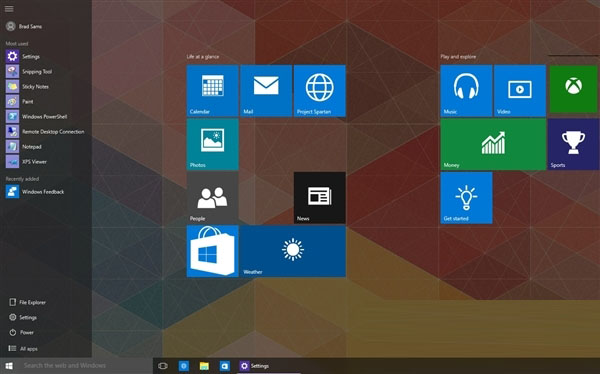
Task: Launch the Project Spartan browser tile
Action: coord(320,91)
